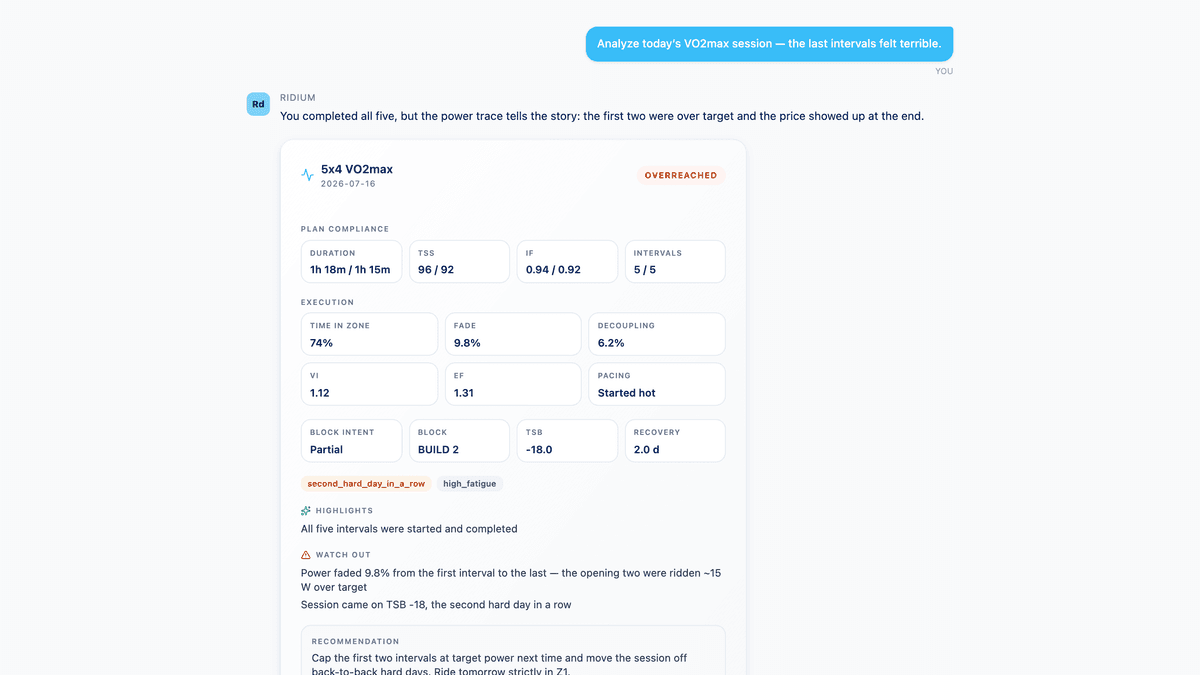Open the Duration compliance tile
This screenshot has height=675, width=1200.
[x=351, y=262]
